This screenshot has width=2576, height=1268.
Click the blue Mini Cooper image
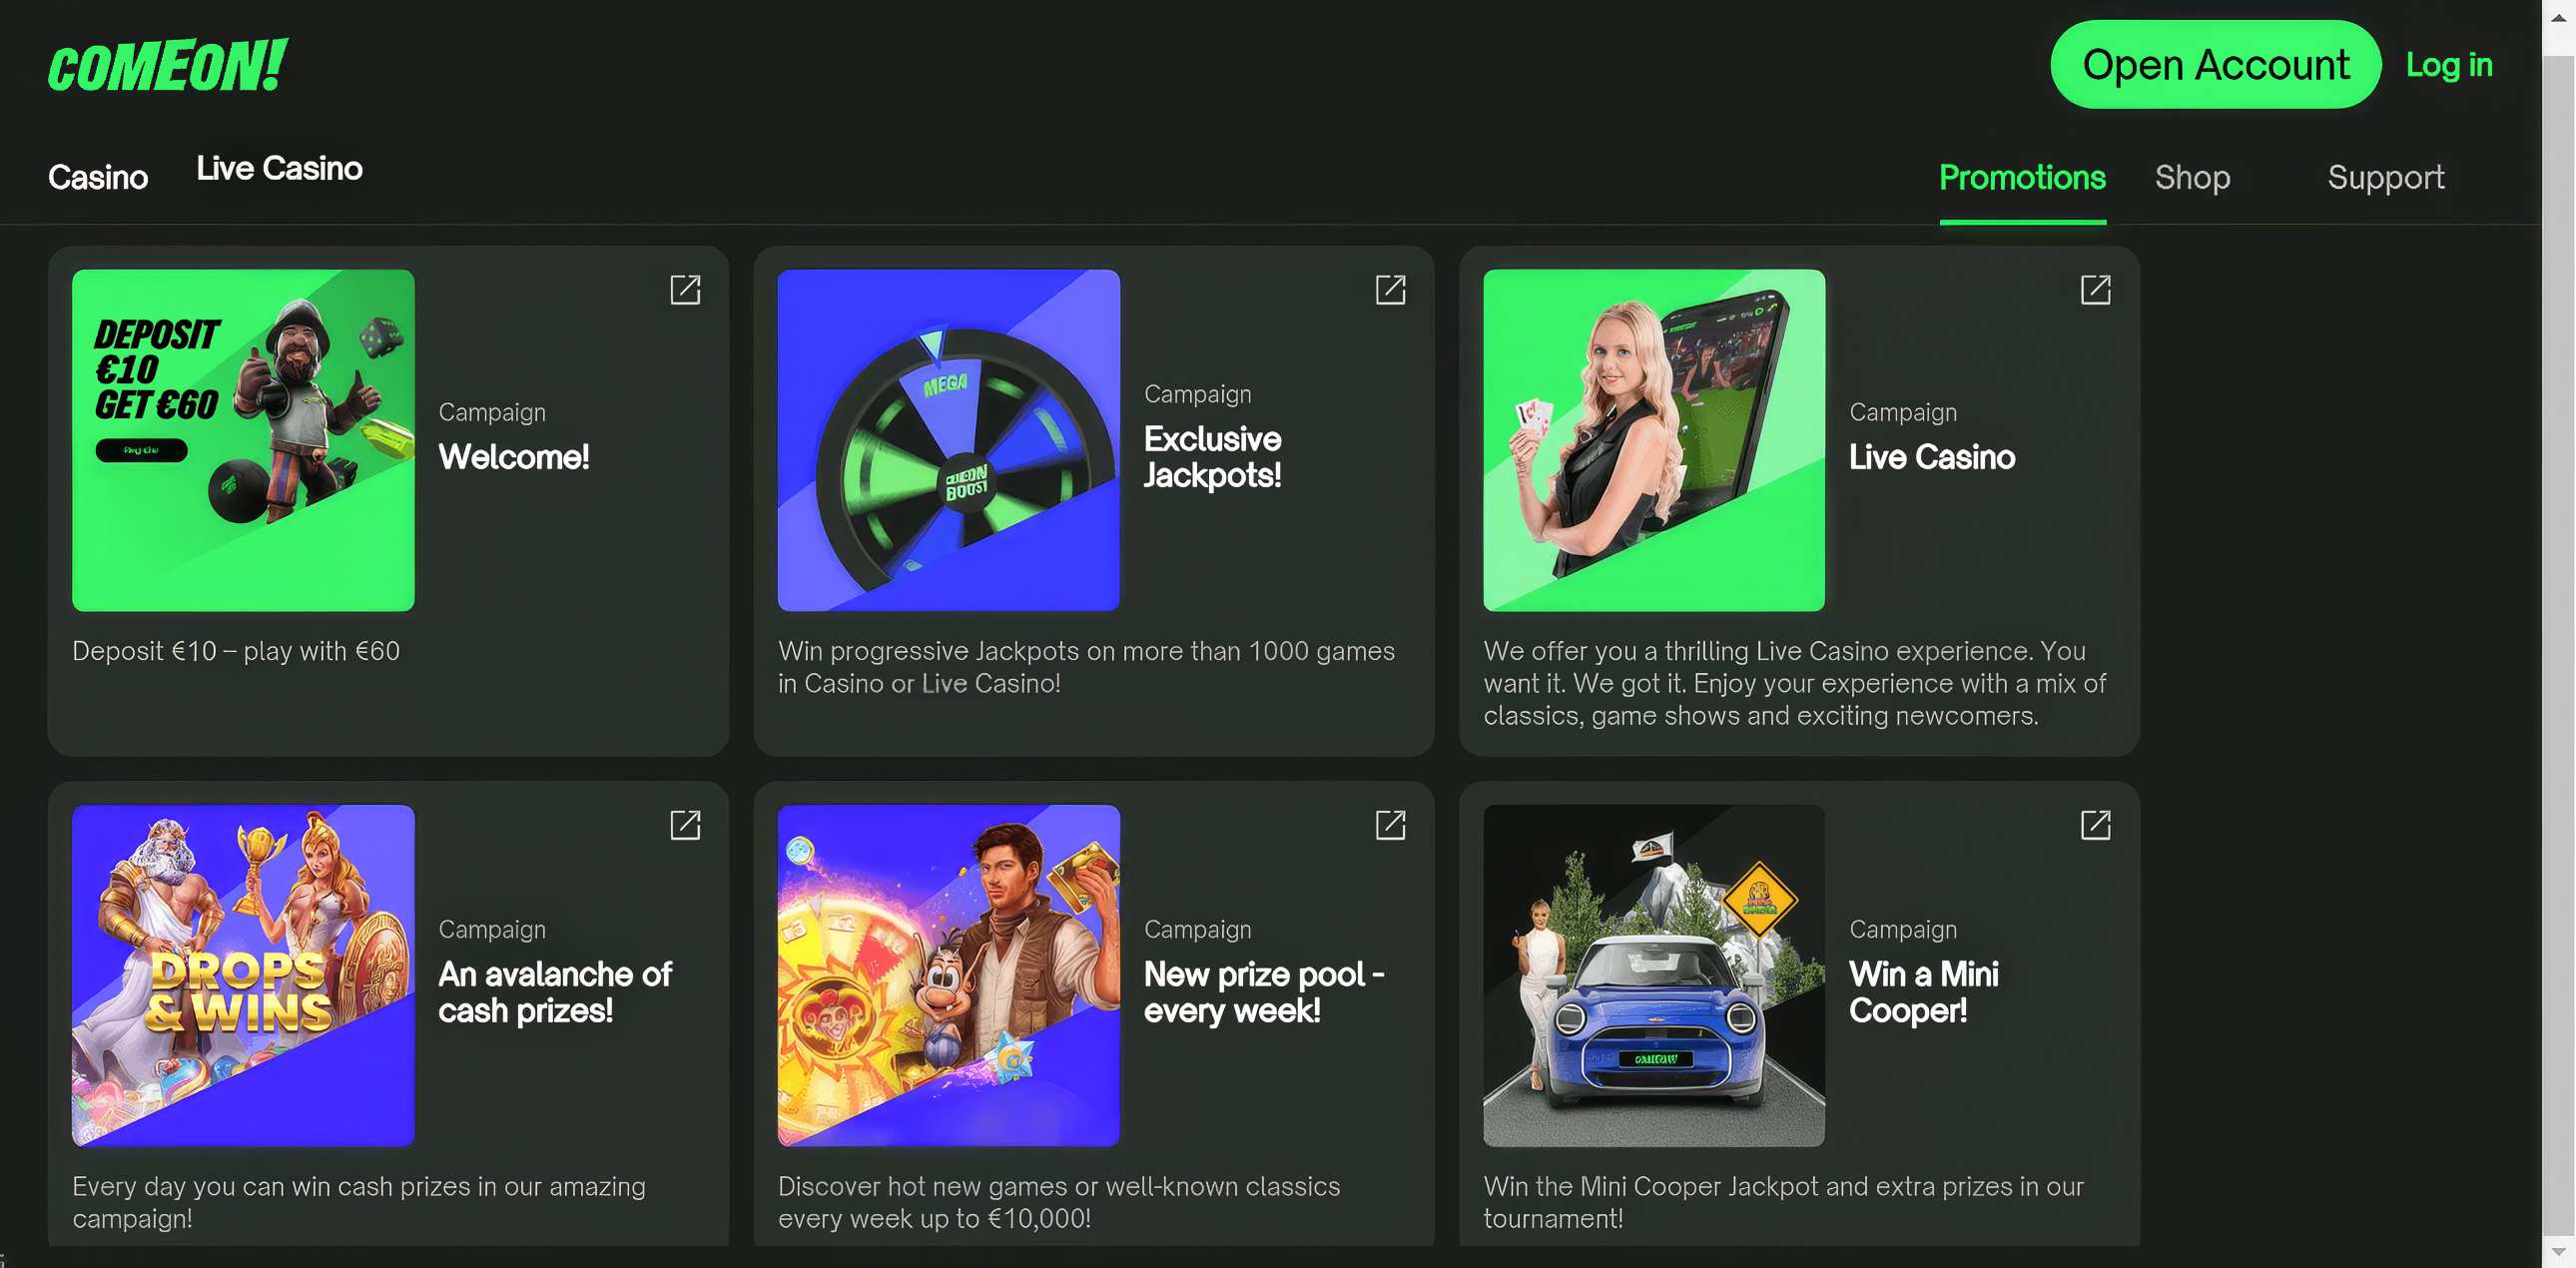(x=1653, y=975)
